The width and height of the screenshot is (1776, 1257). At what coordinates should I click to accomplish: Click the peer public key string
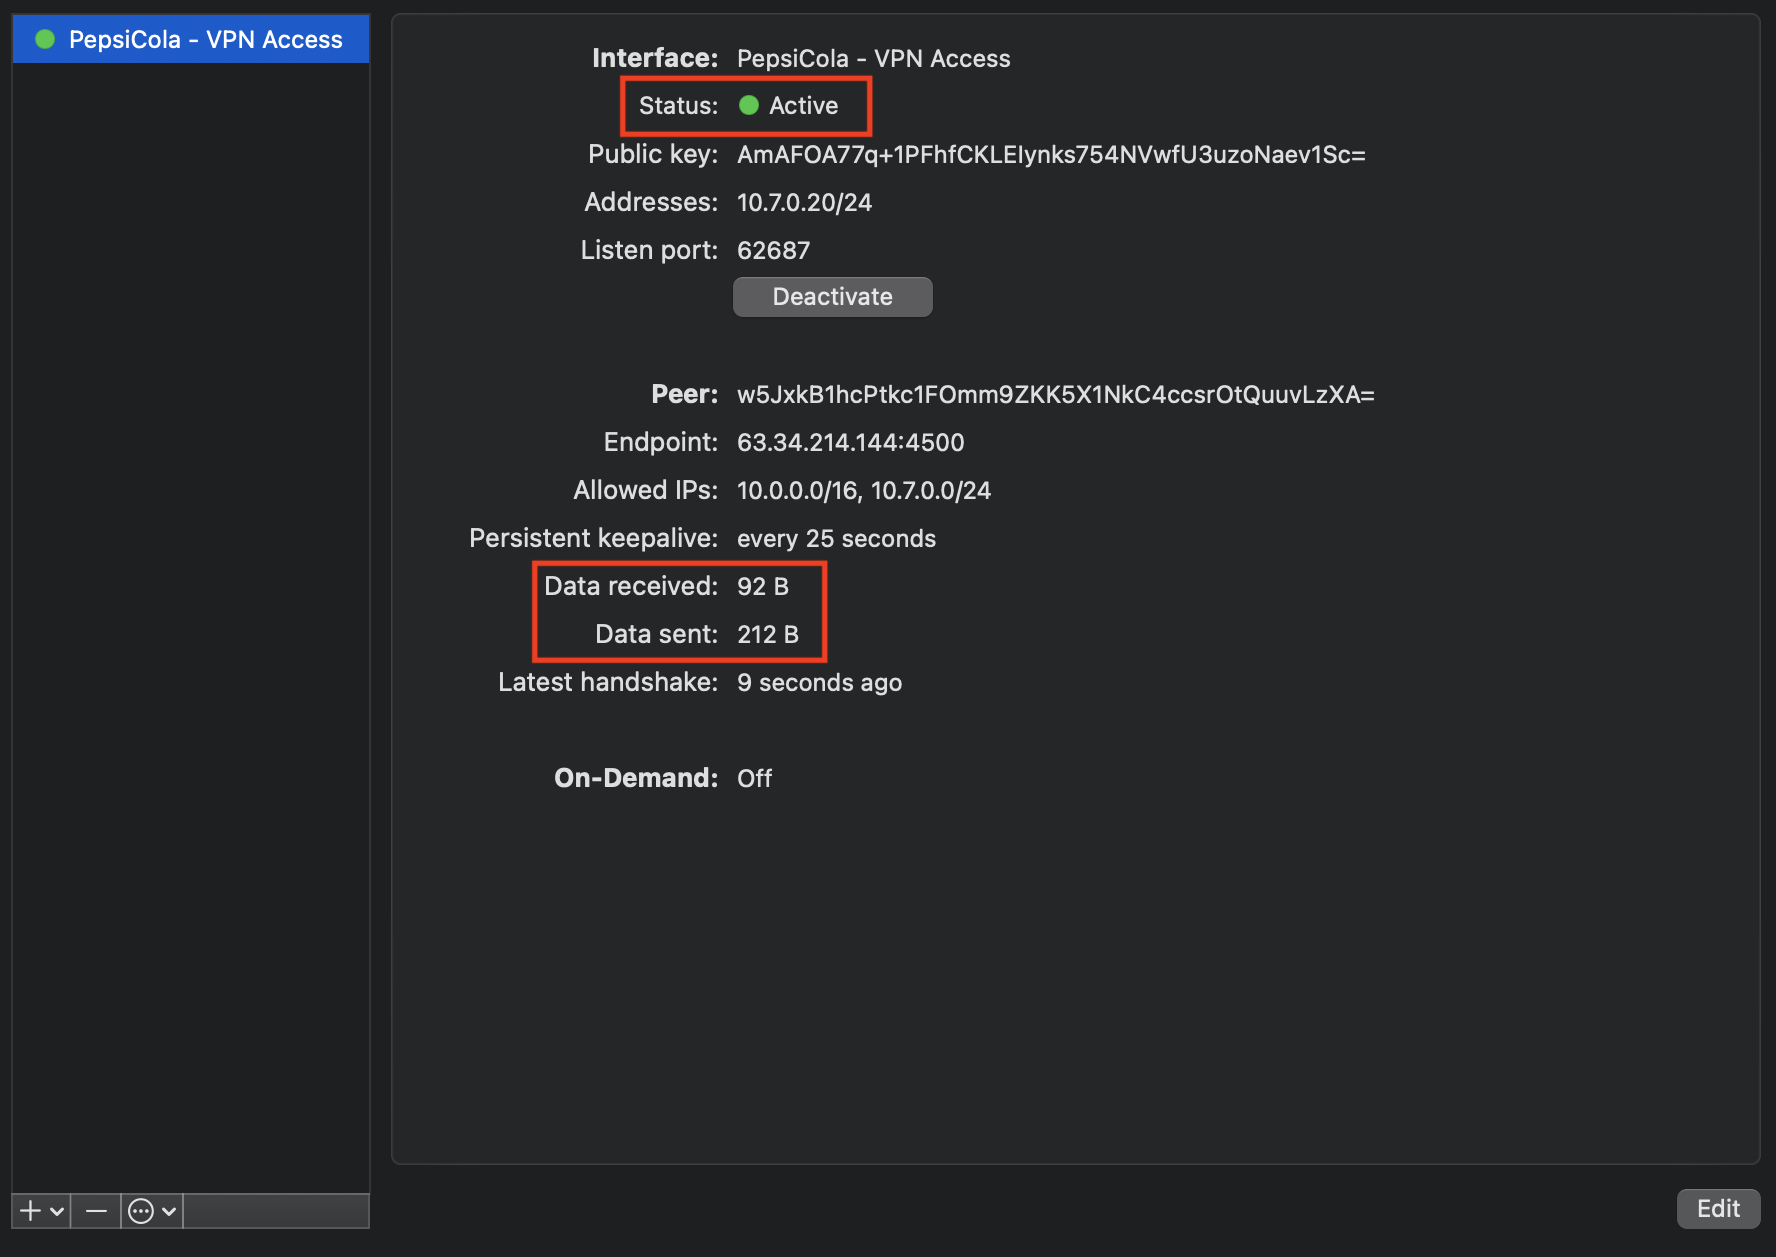[x=1055, y=395]
